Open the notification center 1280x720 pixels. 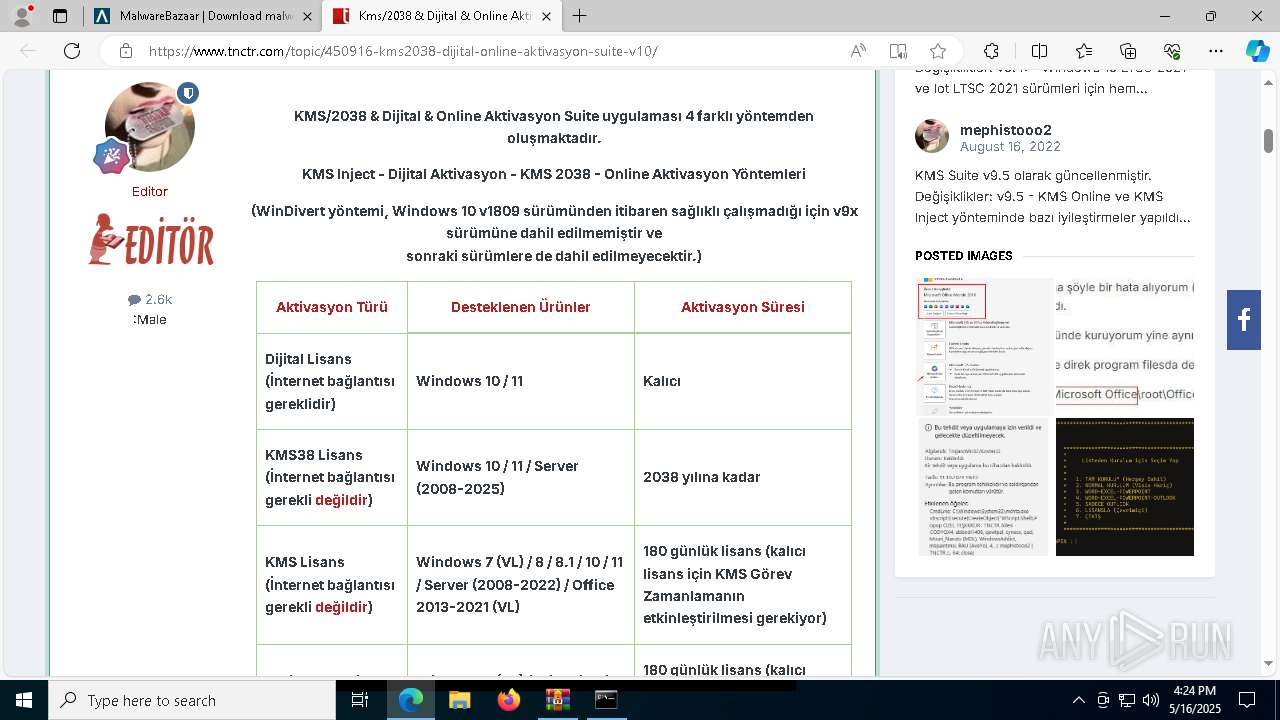point(1247,700)
